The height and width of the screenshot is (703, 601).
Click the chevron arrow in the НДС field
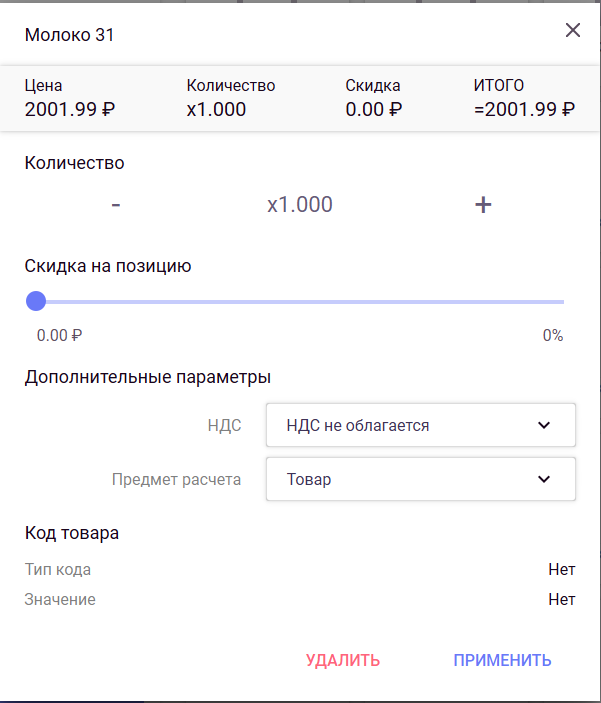[544, 425]
